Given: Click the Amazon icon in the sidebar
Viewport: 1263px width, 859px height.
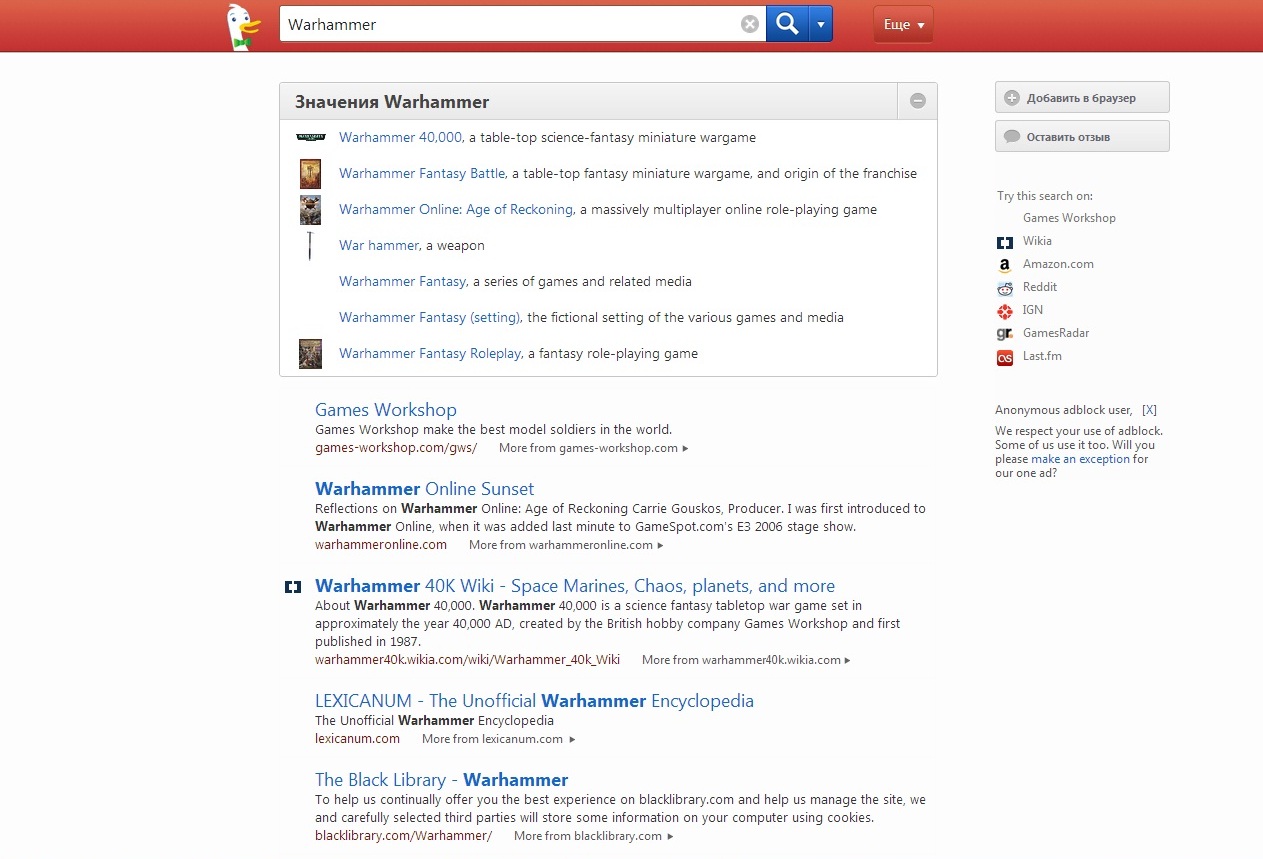Looking at the screenshot, I should point(1005,265).
